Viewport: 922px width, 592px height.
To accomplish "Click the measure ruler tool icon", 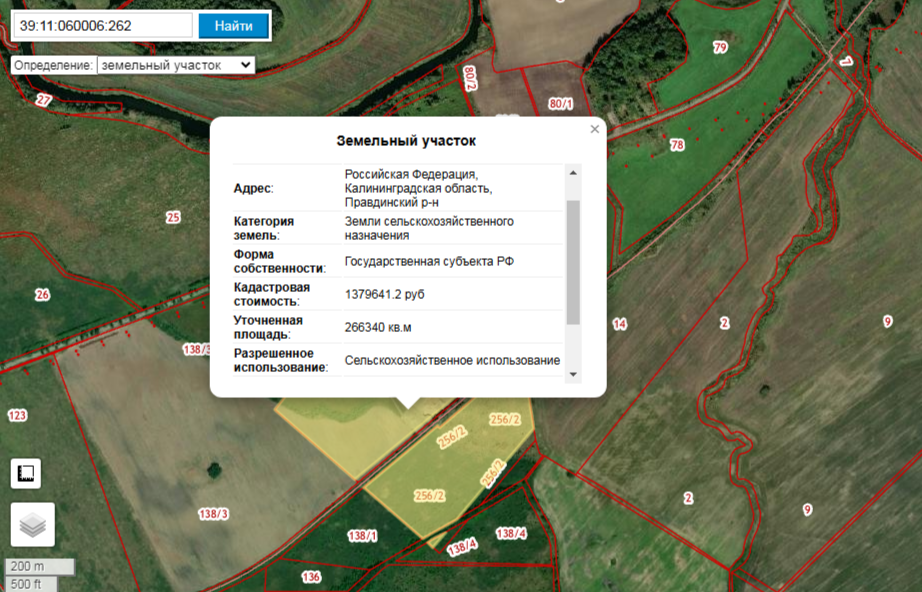I will point(26,473).
